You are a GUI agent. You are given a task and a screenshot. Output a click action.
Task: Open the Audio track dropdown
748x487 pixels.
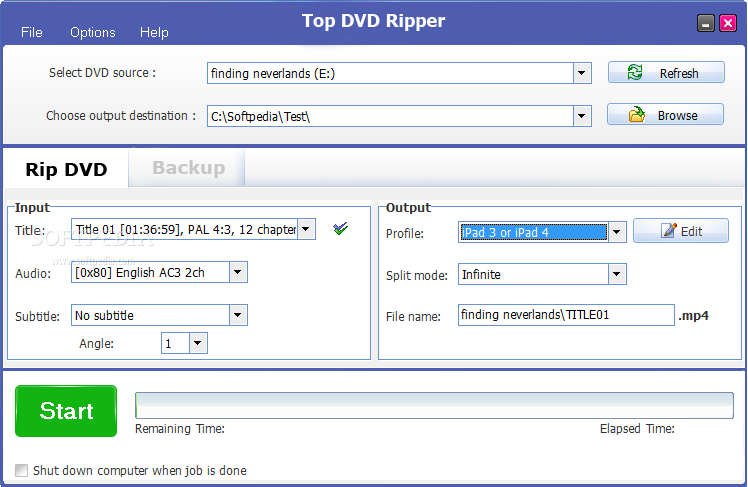(238, 272)
